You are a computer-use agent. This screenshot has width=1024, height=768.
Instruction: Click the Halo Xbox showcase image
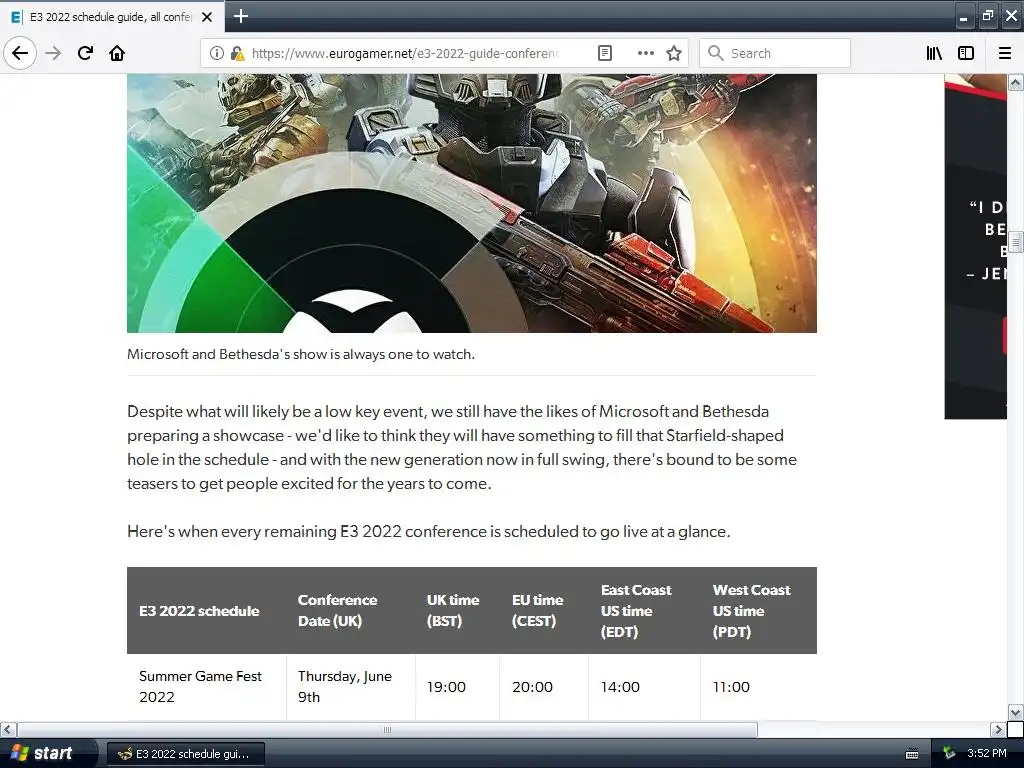[x=472, y=203]
